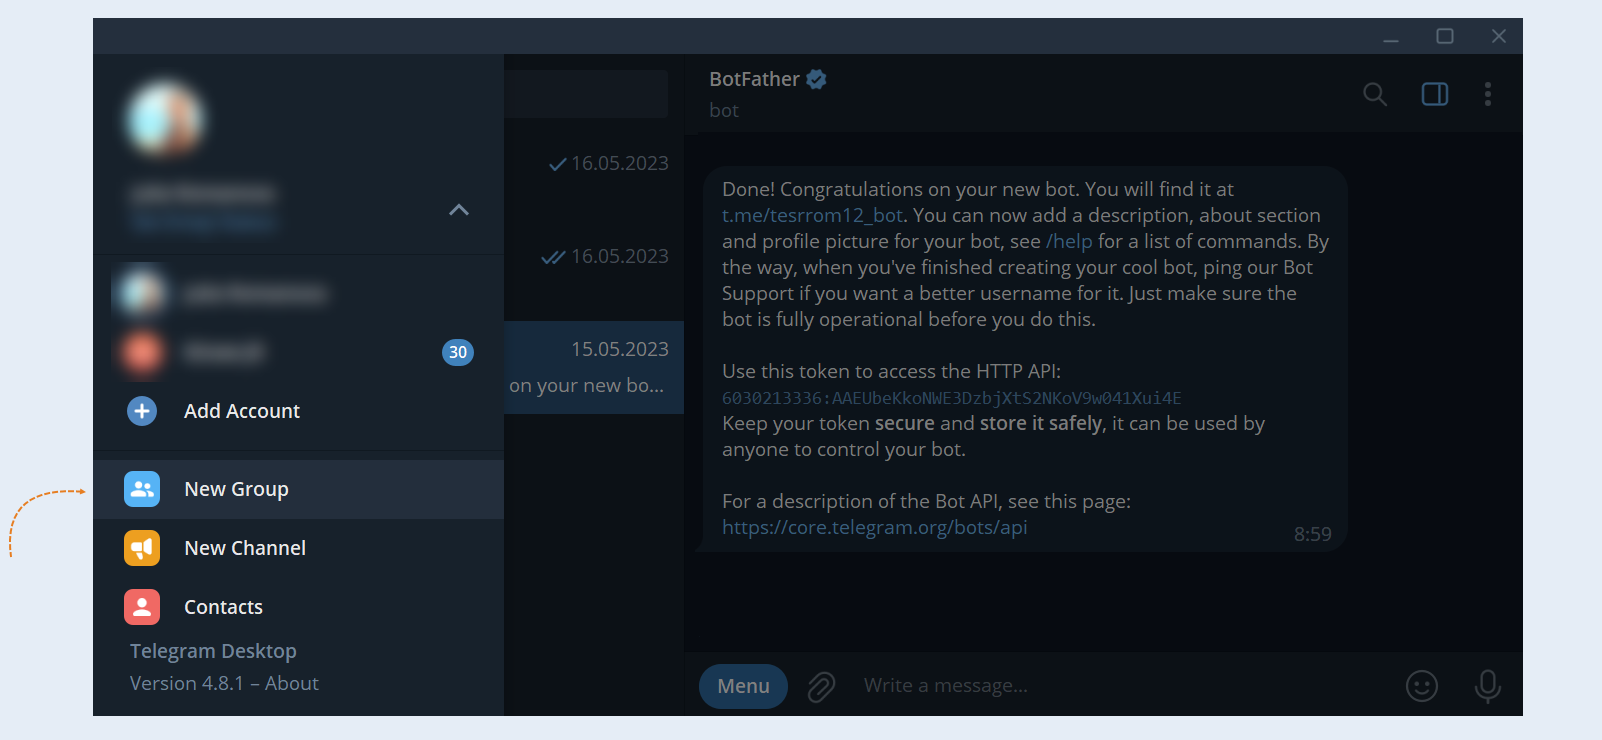Open Contacts from the side menu
The width and height of the screenshot is (1602, 740).
[x=298, y=607]
